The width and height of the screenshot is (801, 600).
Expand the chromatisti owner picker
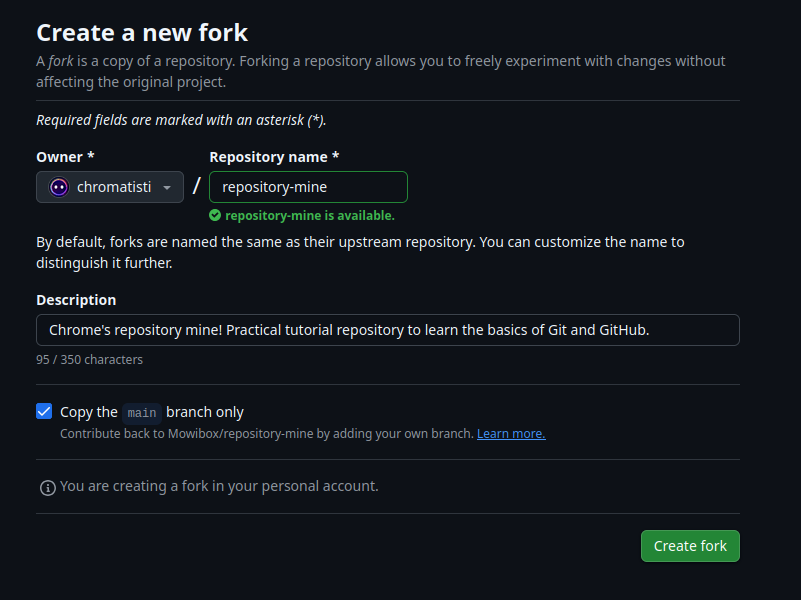[110, 187]
